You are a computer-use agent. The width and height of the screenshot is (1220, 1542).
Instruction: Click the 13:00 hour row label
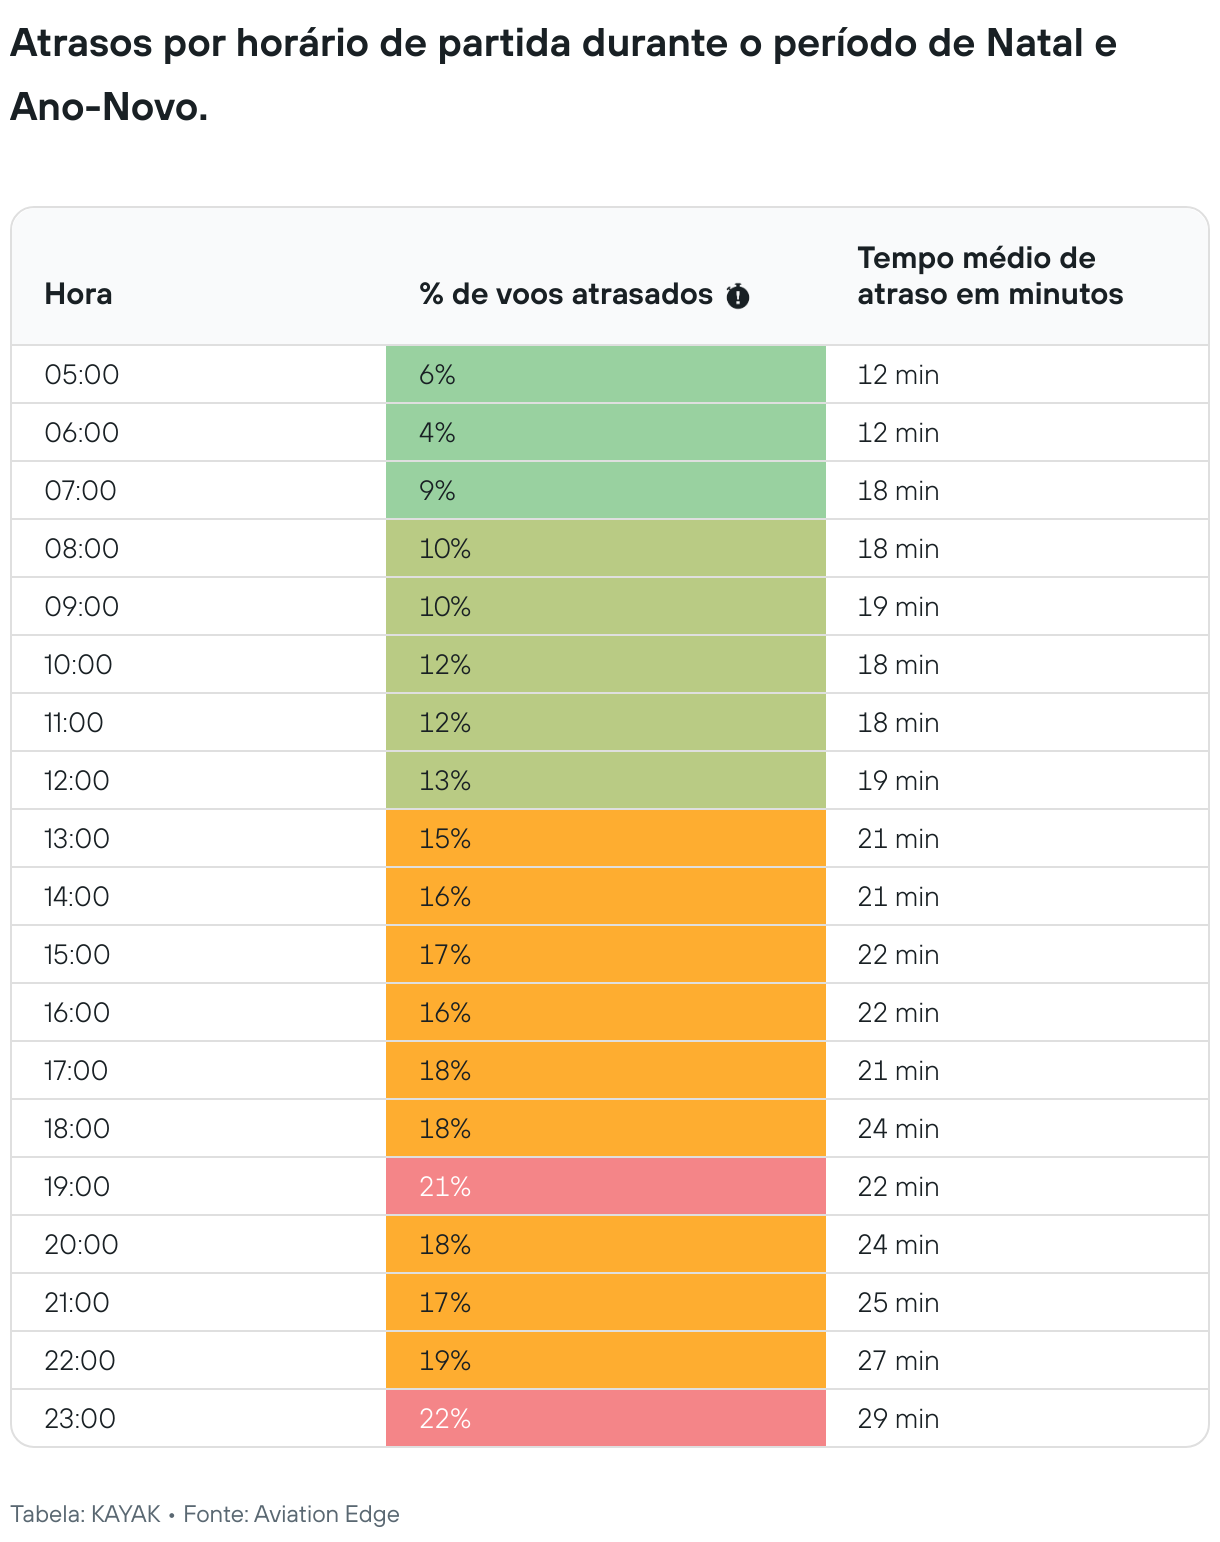(x=77, y=839)
